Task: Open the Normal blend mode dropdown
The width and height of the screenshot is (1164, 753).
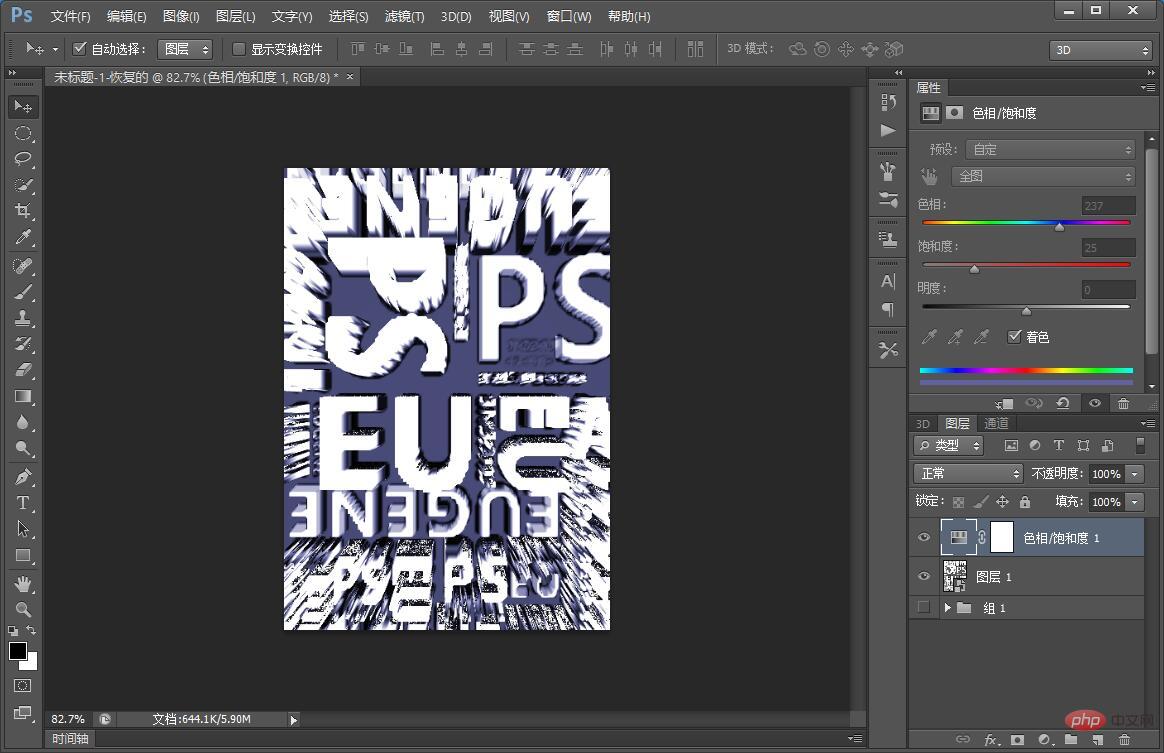Action: [x=969, y=473]
